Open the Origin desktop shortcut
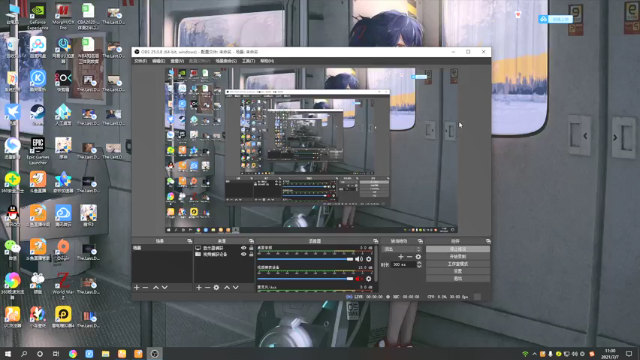Viewport: 640px width, 360px height. (x=63, y=250)
